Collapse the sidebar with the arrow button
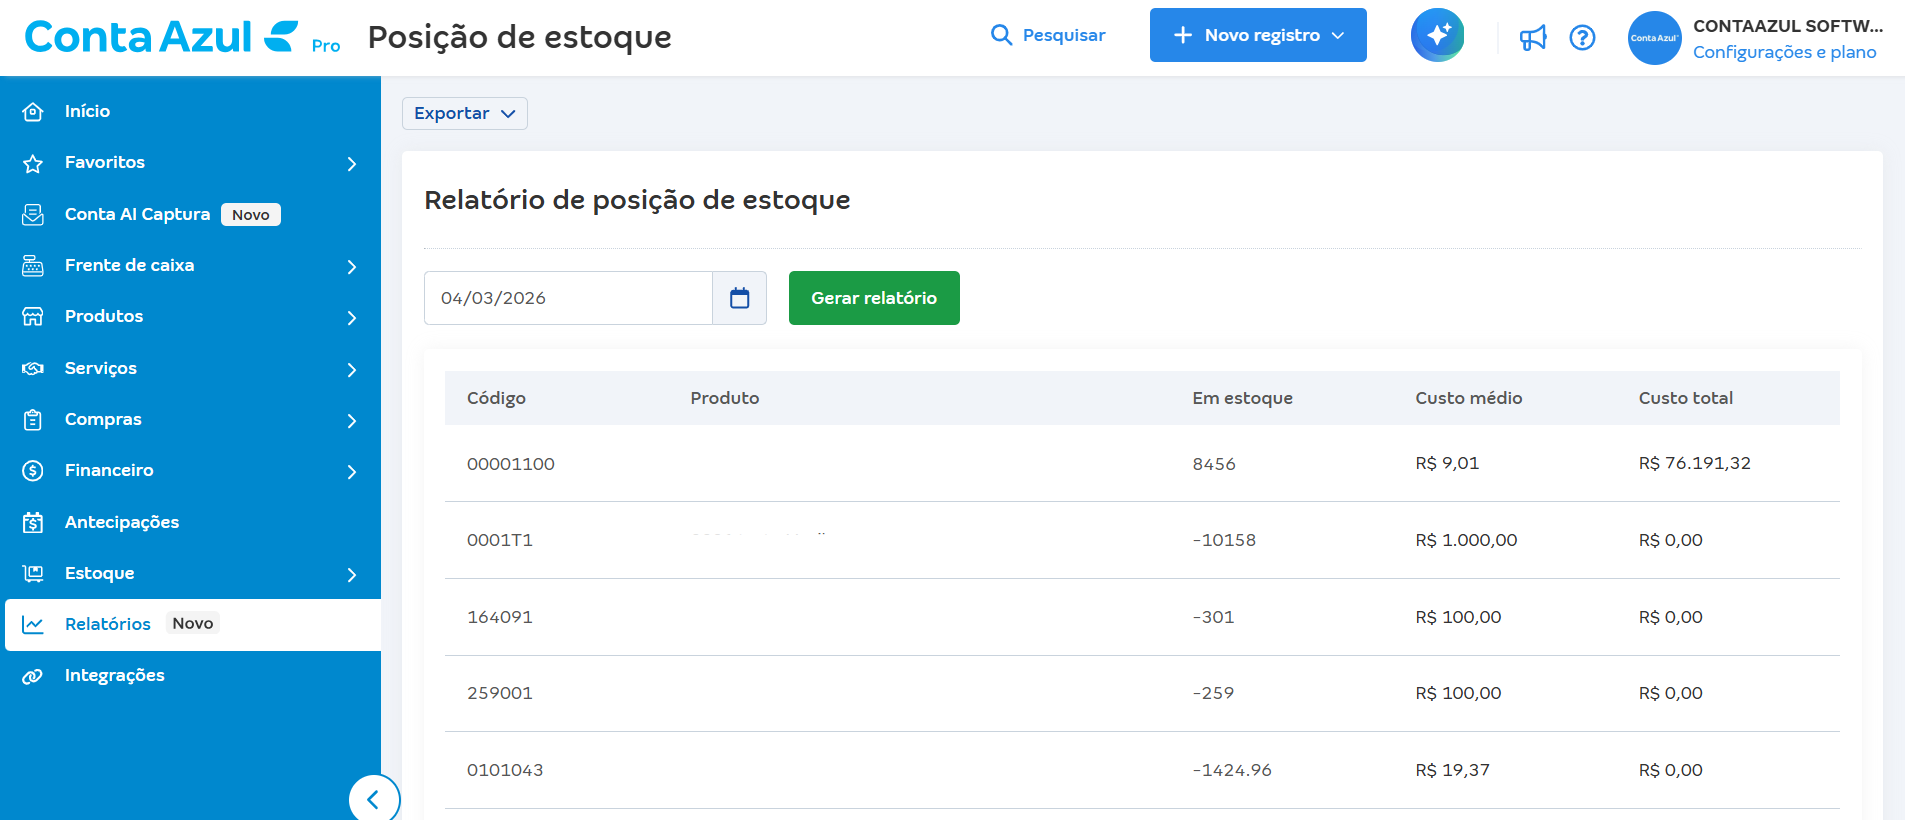 pyautogui.click(x=373, y=799)
